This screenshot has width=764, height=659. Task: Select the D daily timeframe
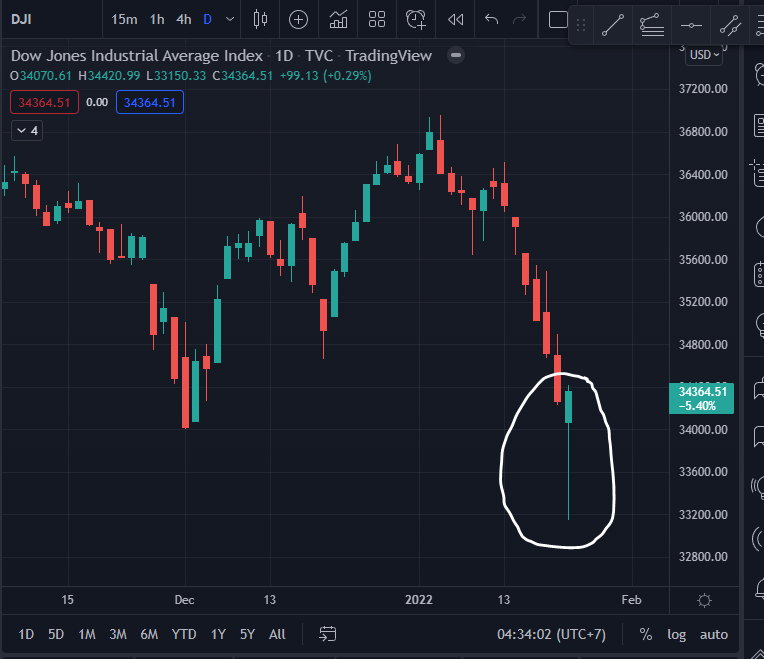[207, 19]
